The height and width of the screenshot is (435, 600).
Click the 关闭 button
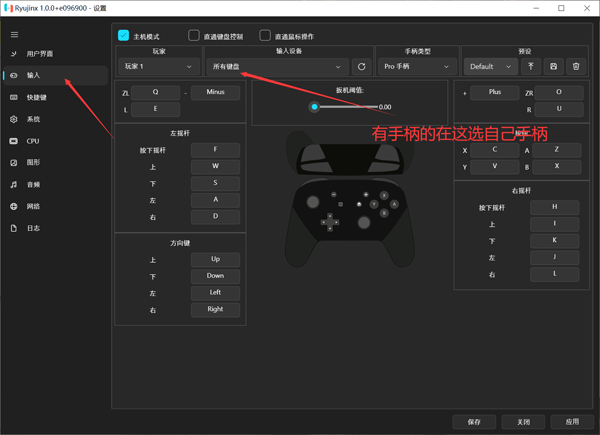pos(523,422)
